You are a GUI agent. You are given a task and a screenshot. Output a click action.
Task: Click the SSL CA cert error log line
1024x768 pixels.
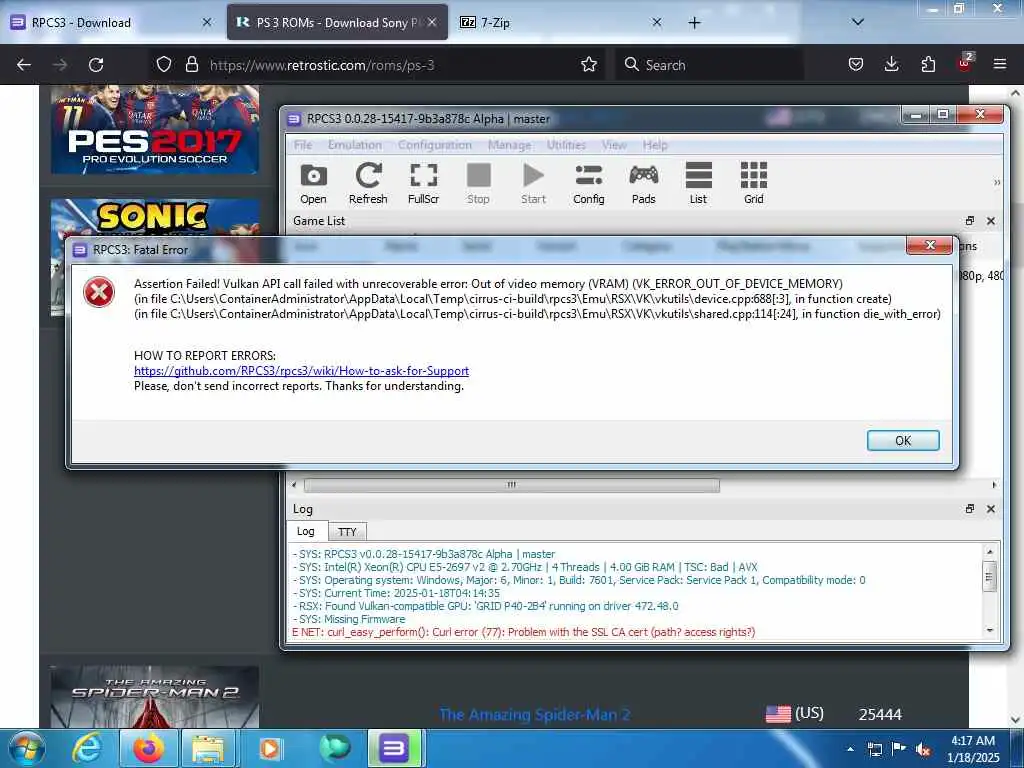[x=524, y=632]
